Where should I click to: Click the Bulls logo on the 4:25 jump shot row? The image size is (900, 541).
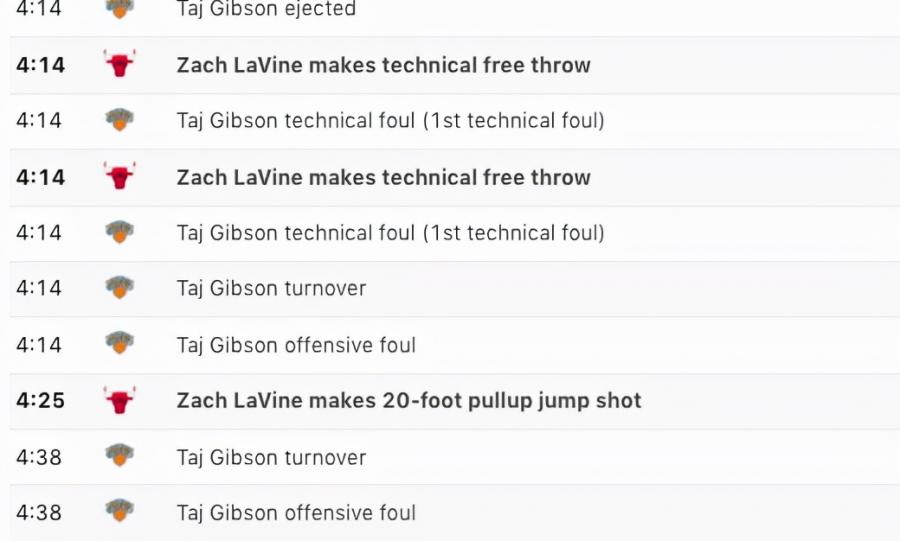(x=119, y=400)
